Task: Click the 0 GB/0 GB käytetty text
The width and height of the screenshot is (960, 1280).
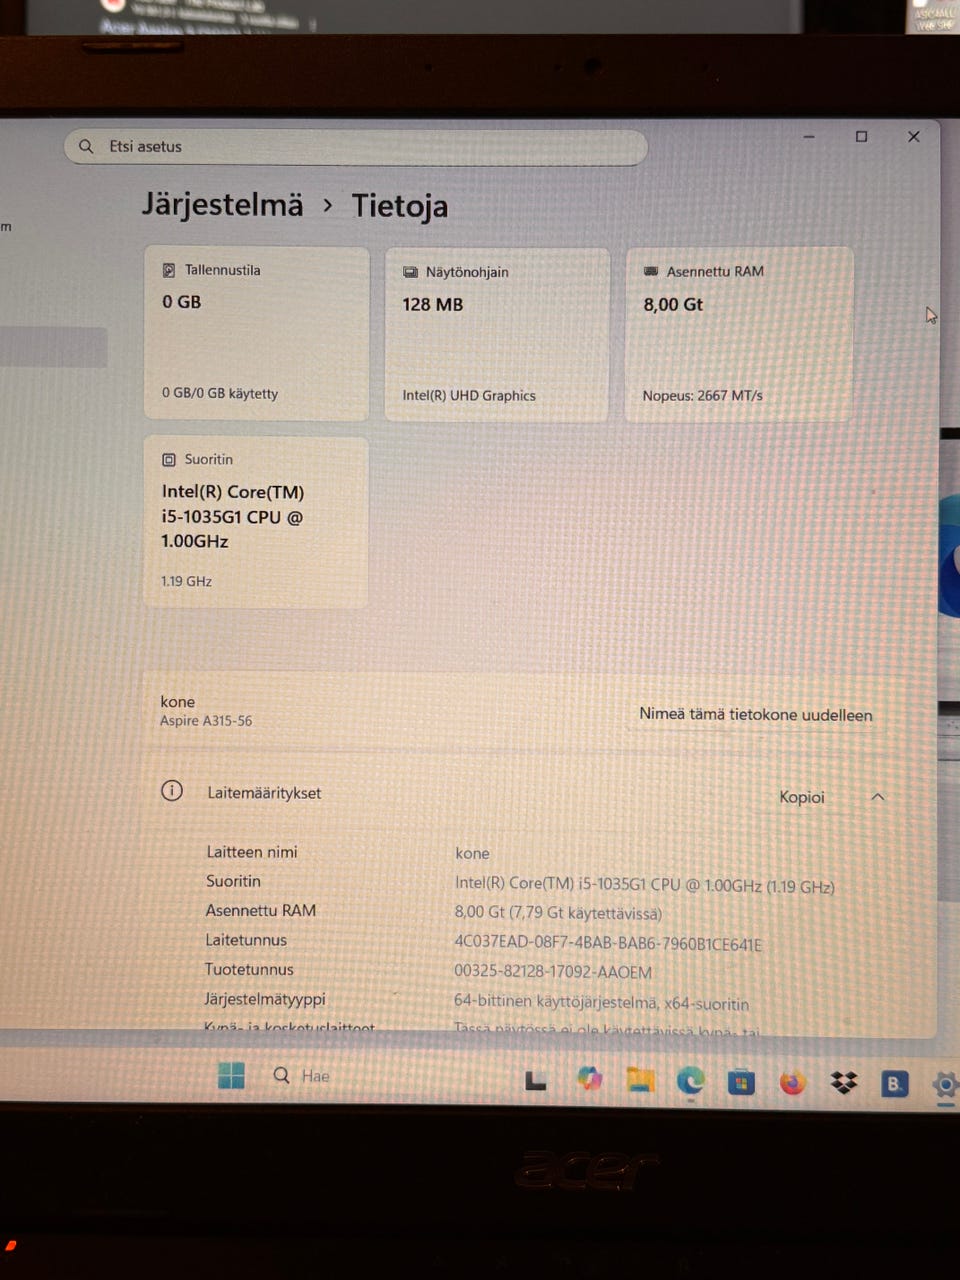Action: [x=220, y=394]
